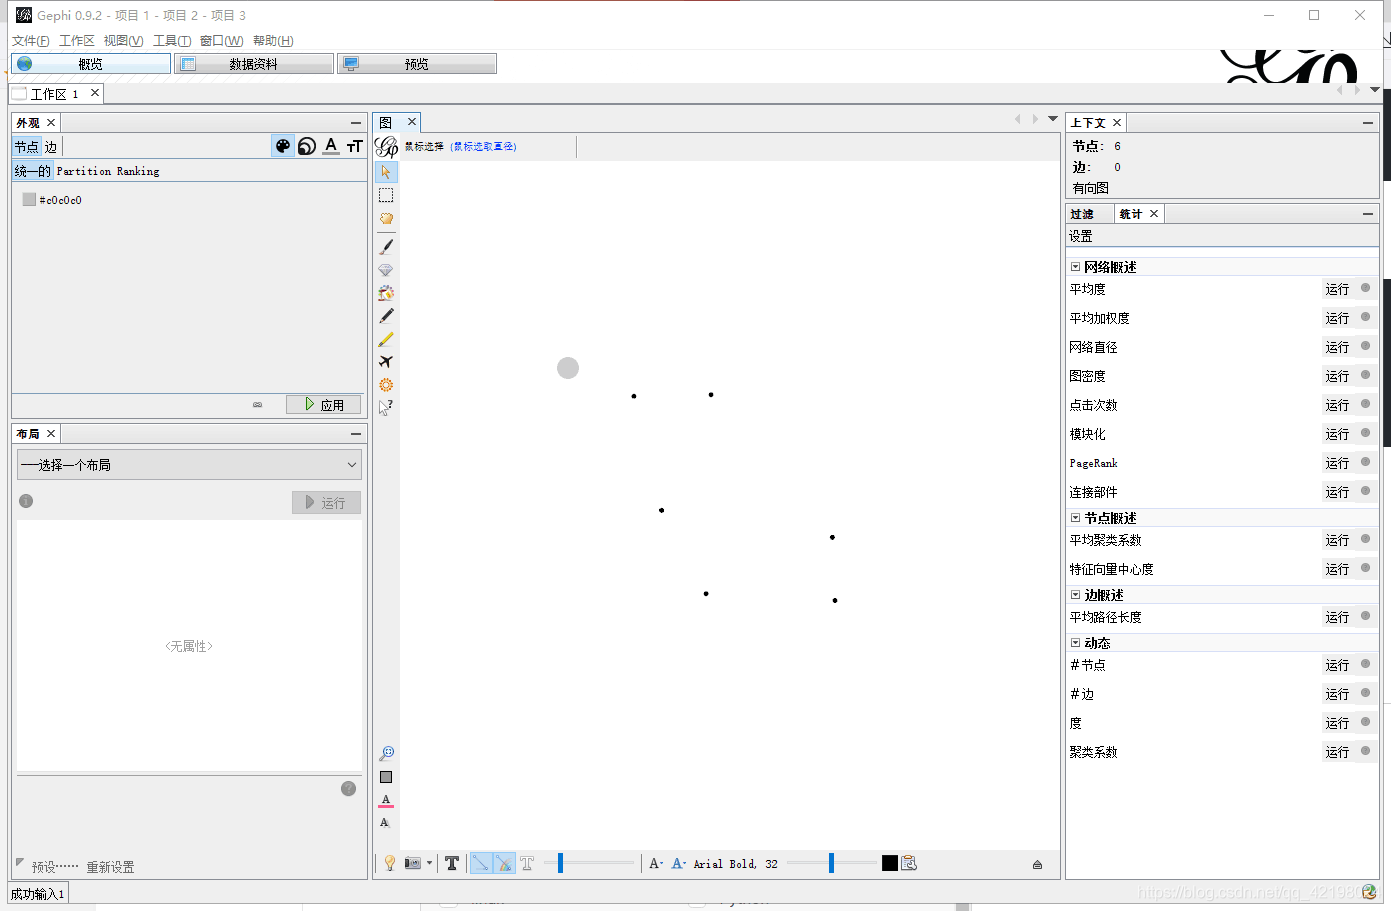
Task: Toggle edge color from source nodes button
Action: click(x=504, y=863)
